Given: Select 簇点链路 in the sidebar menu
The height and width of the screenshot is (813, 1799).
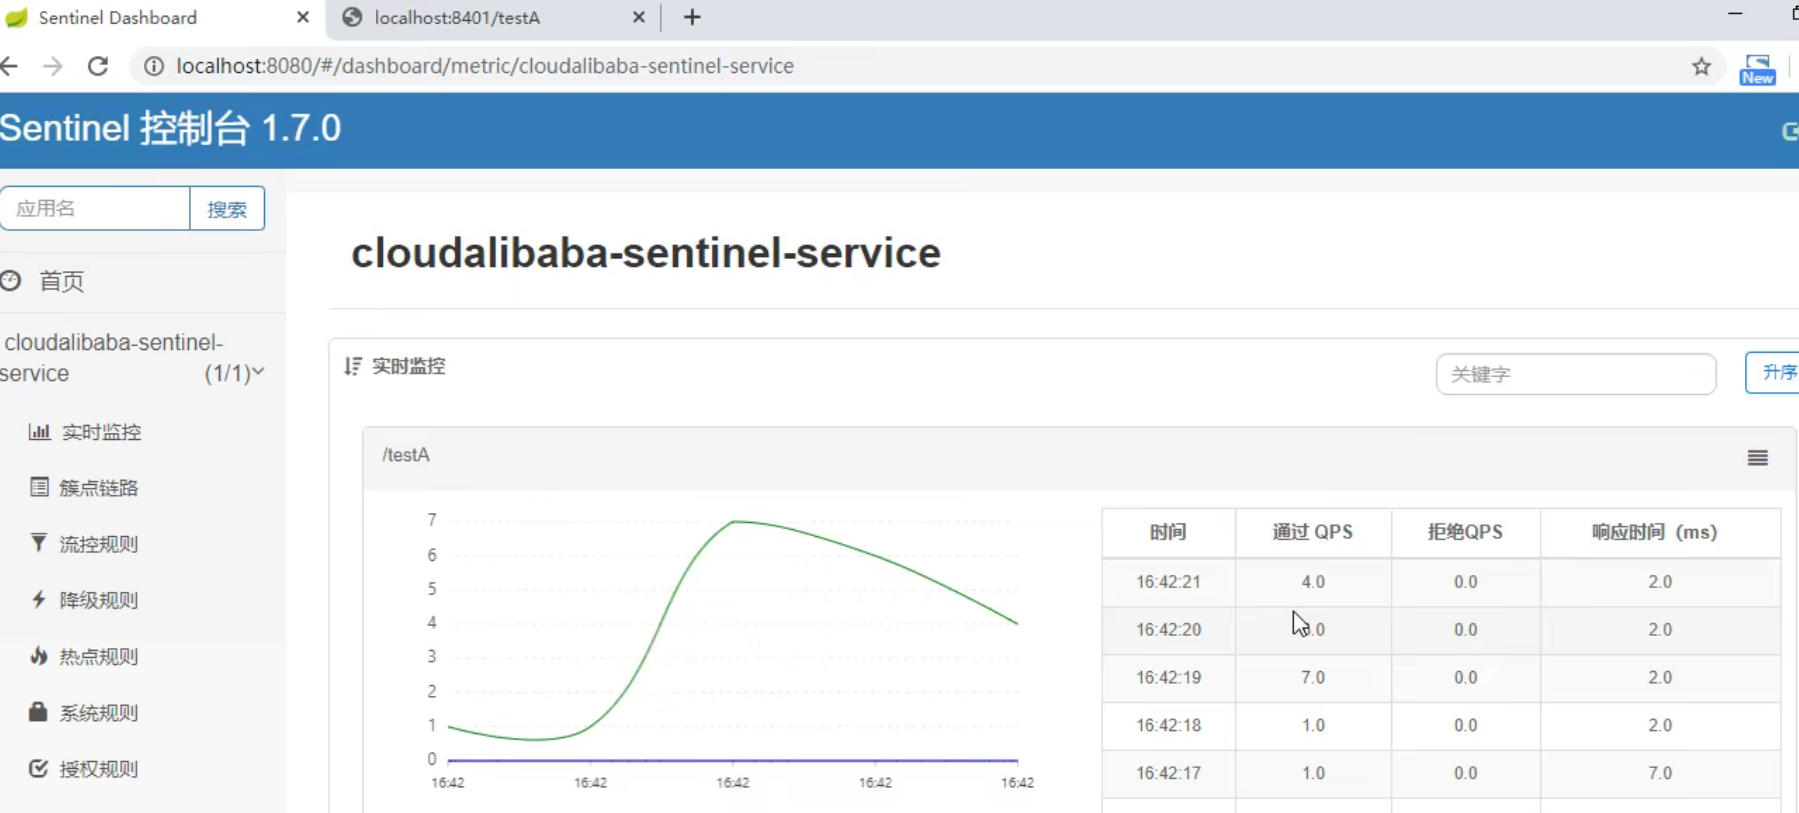Looking at the screenshot, I should pyautogui.click(x=98, y=488).
